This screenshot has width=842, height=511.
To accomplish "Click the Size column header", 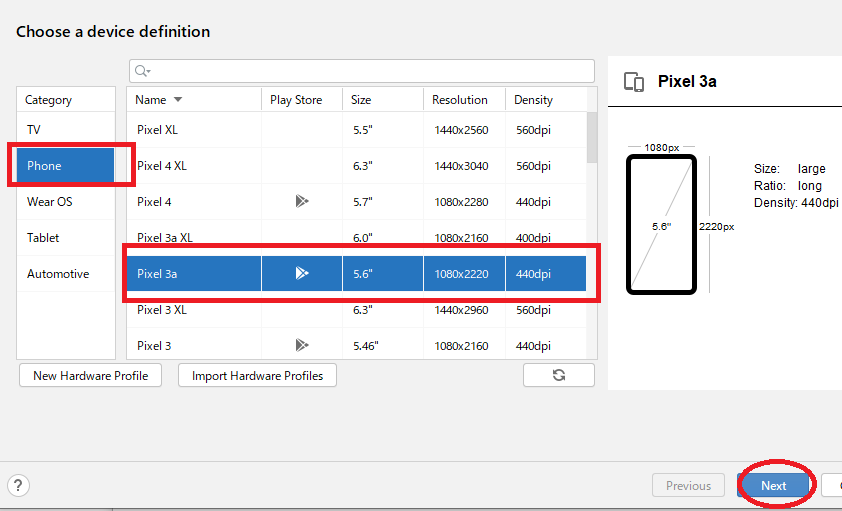I will (383, 99).
